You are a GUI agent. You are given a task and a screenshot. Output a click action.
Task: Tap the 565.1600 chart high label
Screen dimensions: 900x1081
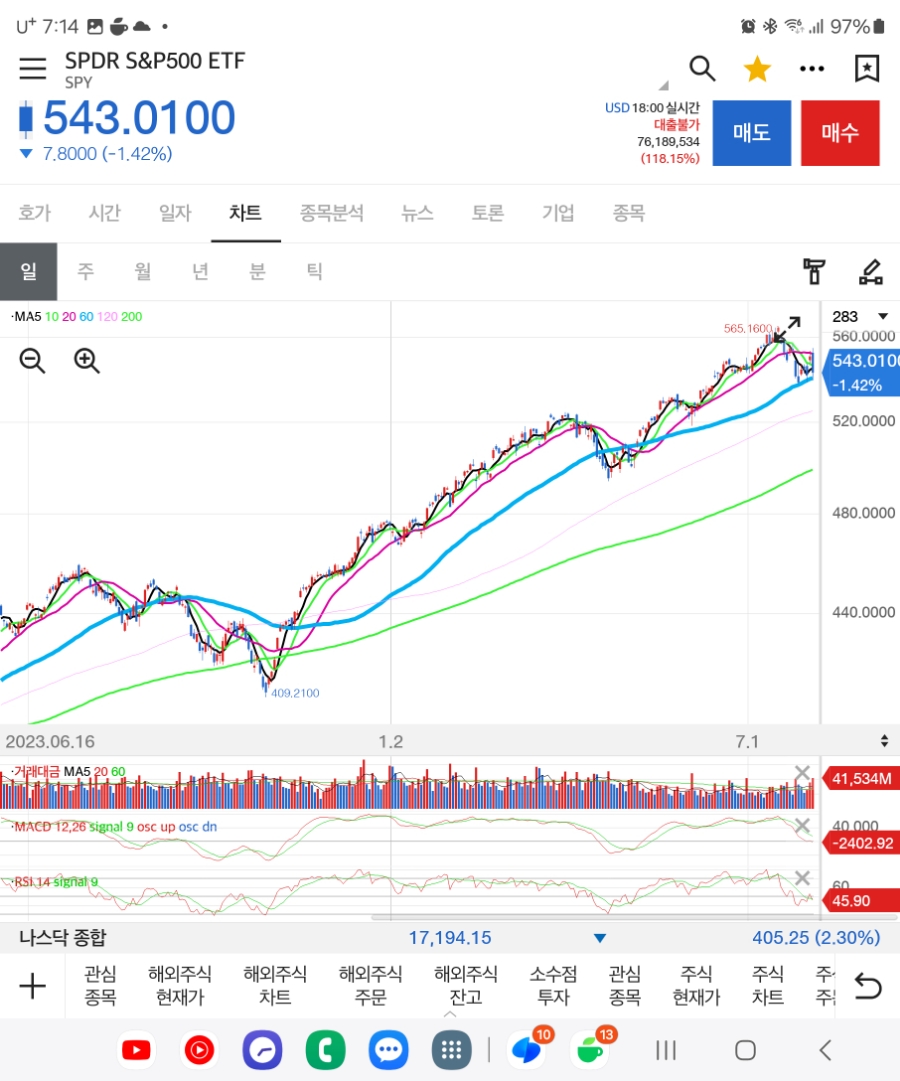pyautogui.click(x=748, y=328)
